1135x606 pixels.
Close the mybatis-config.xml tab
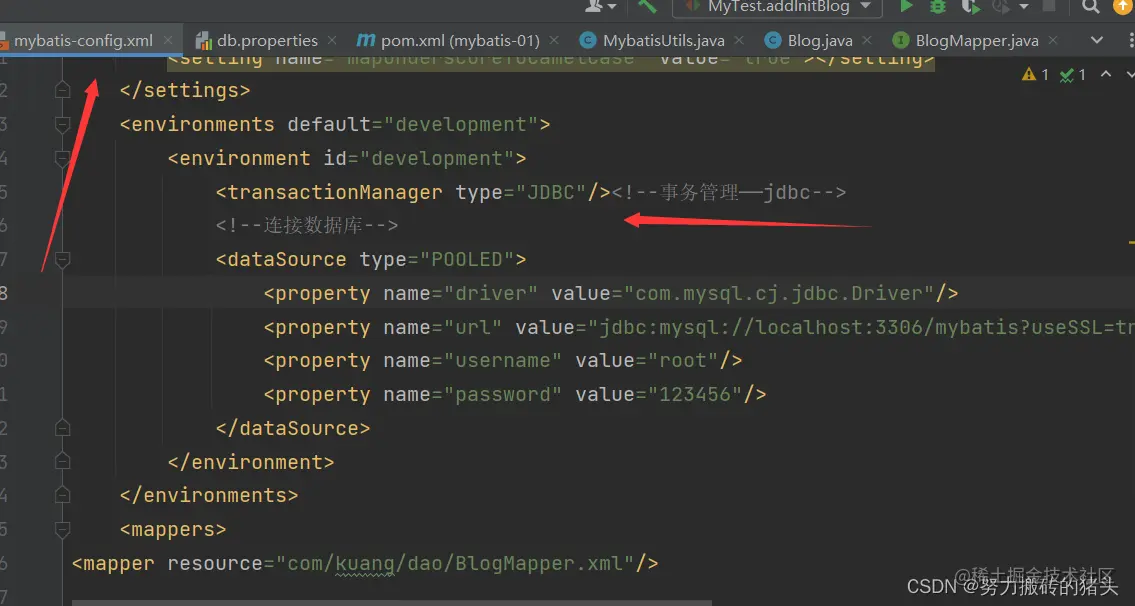point(168,41)
